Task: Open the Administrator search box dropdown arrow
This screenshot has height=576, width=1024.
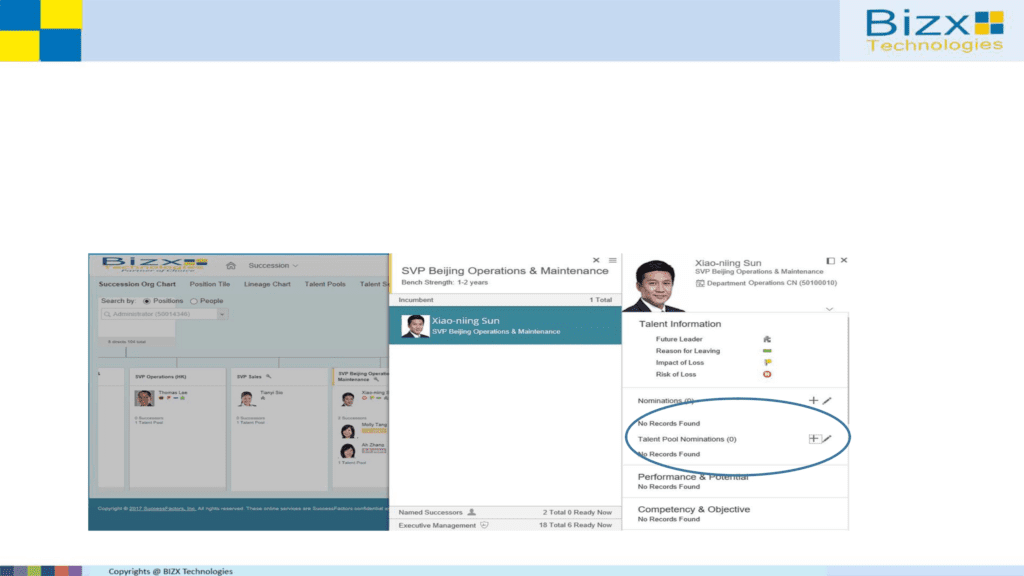Action: click(x=223, y=314)
